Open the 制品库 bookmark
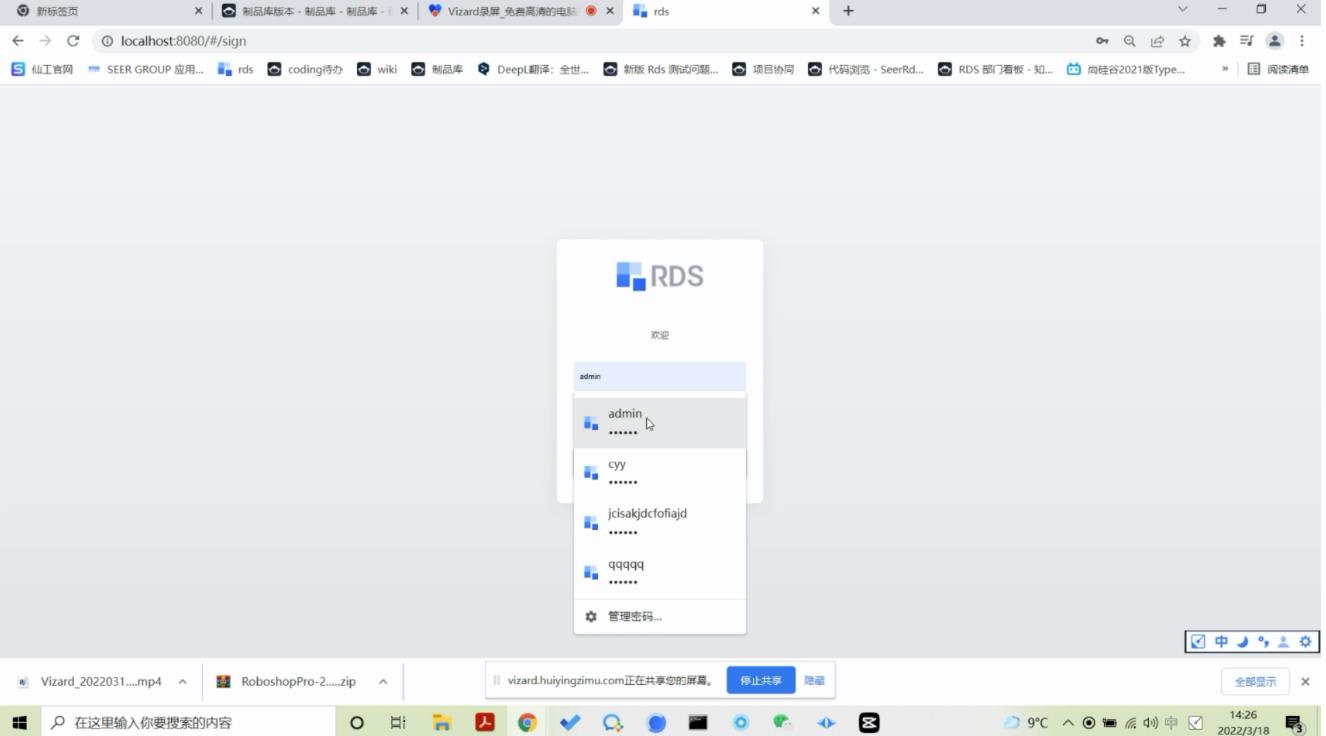 coord(437,69)
